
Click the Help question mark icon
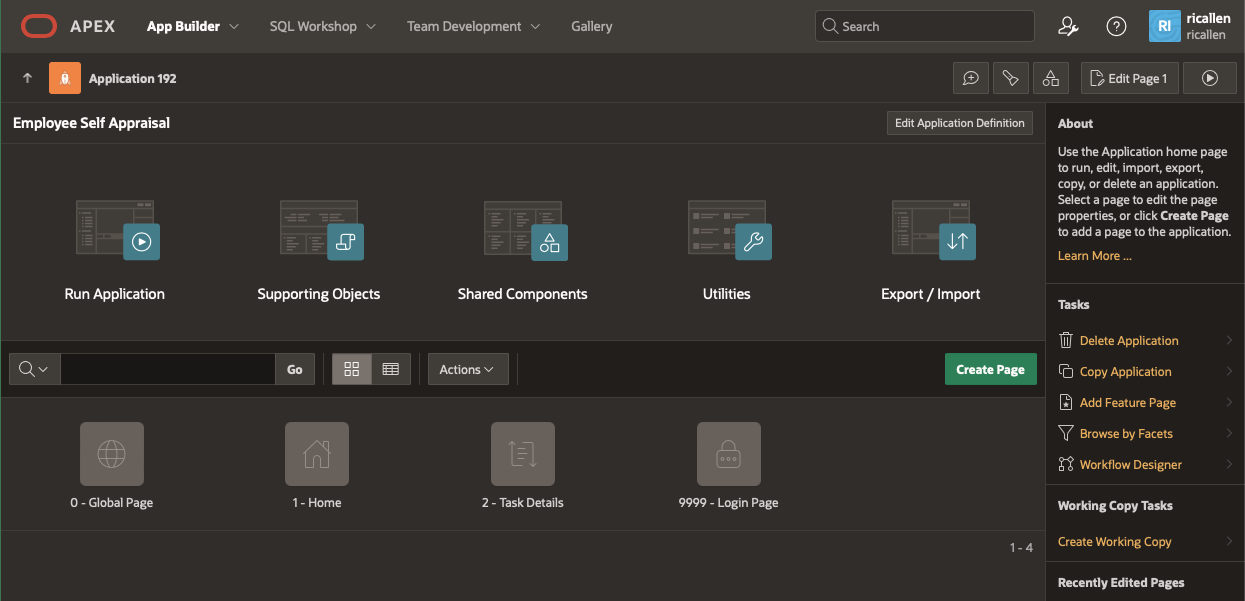click(1116, 27)
